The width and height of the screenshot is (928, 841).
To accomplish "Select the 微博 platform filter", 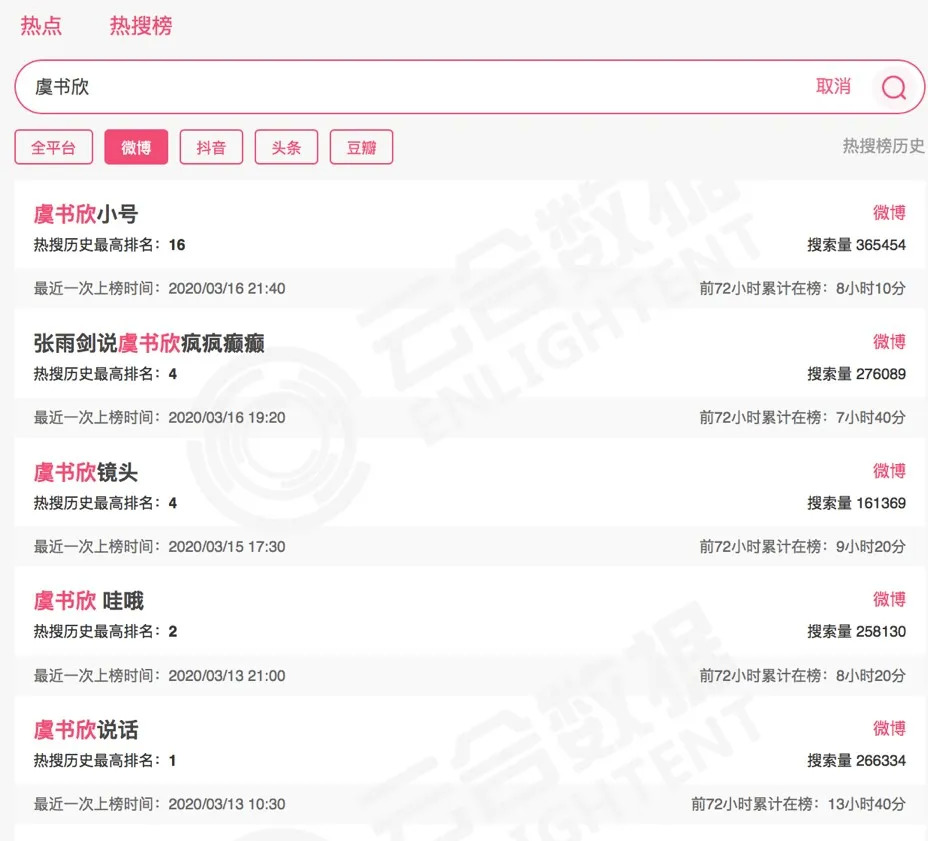I will 136,147.
